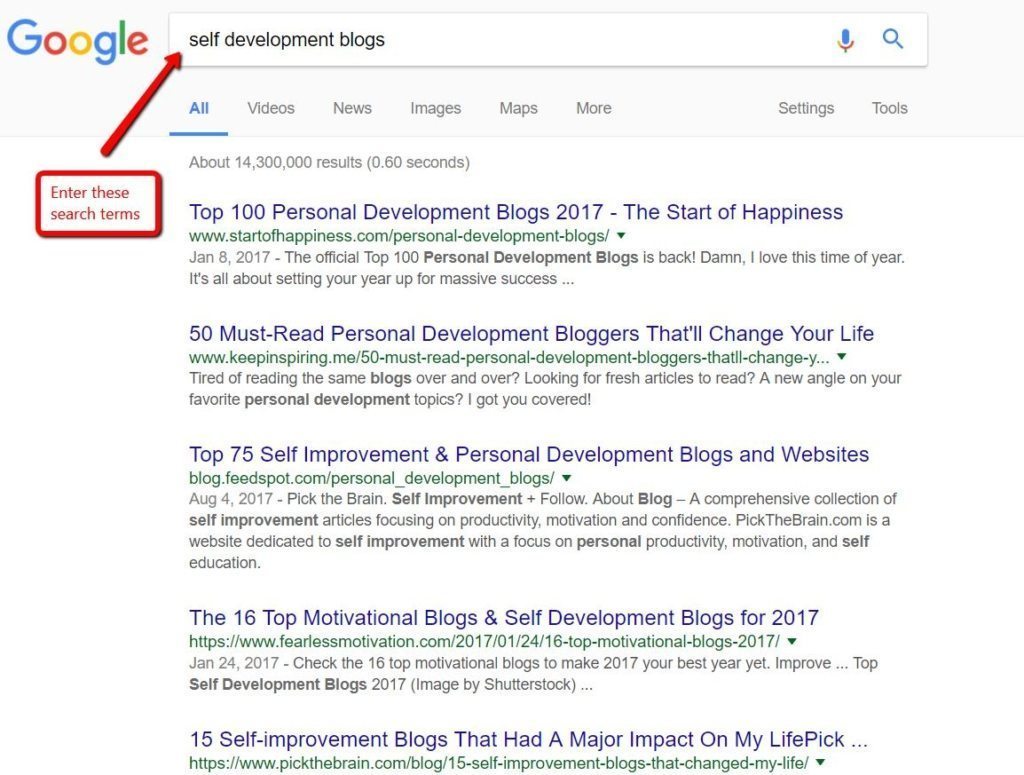The width and height of the screenshot is (1024, 775).
Task: Open search Tools
Action: pyautogui.click(x=889, y=108)
